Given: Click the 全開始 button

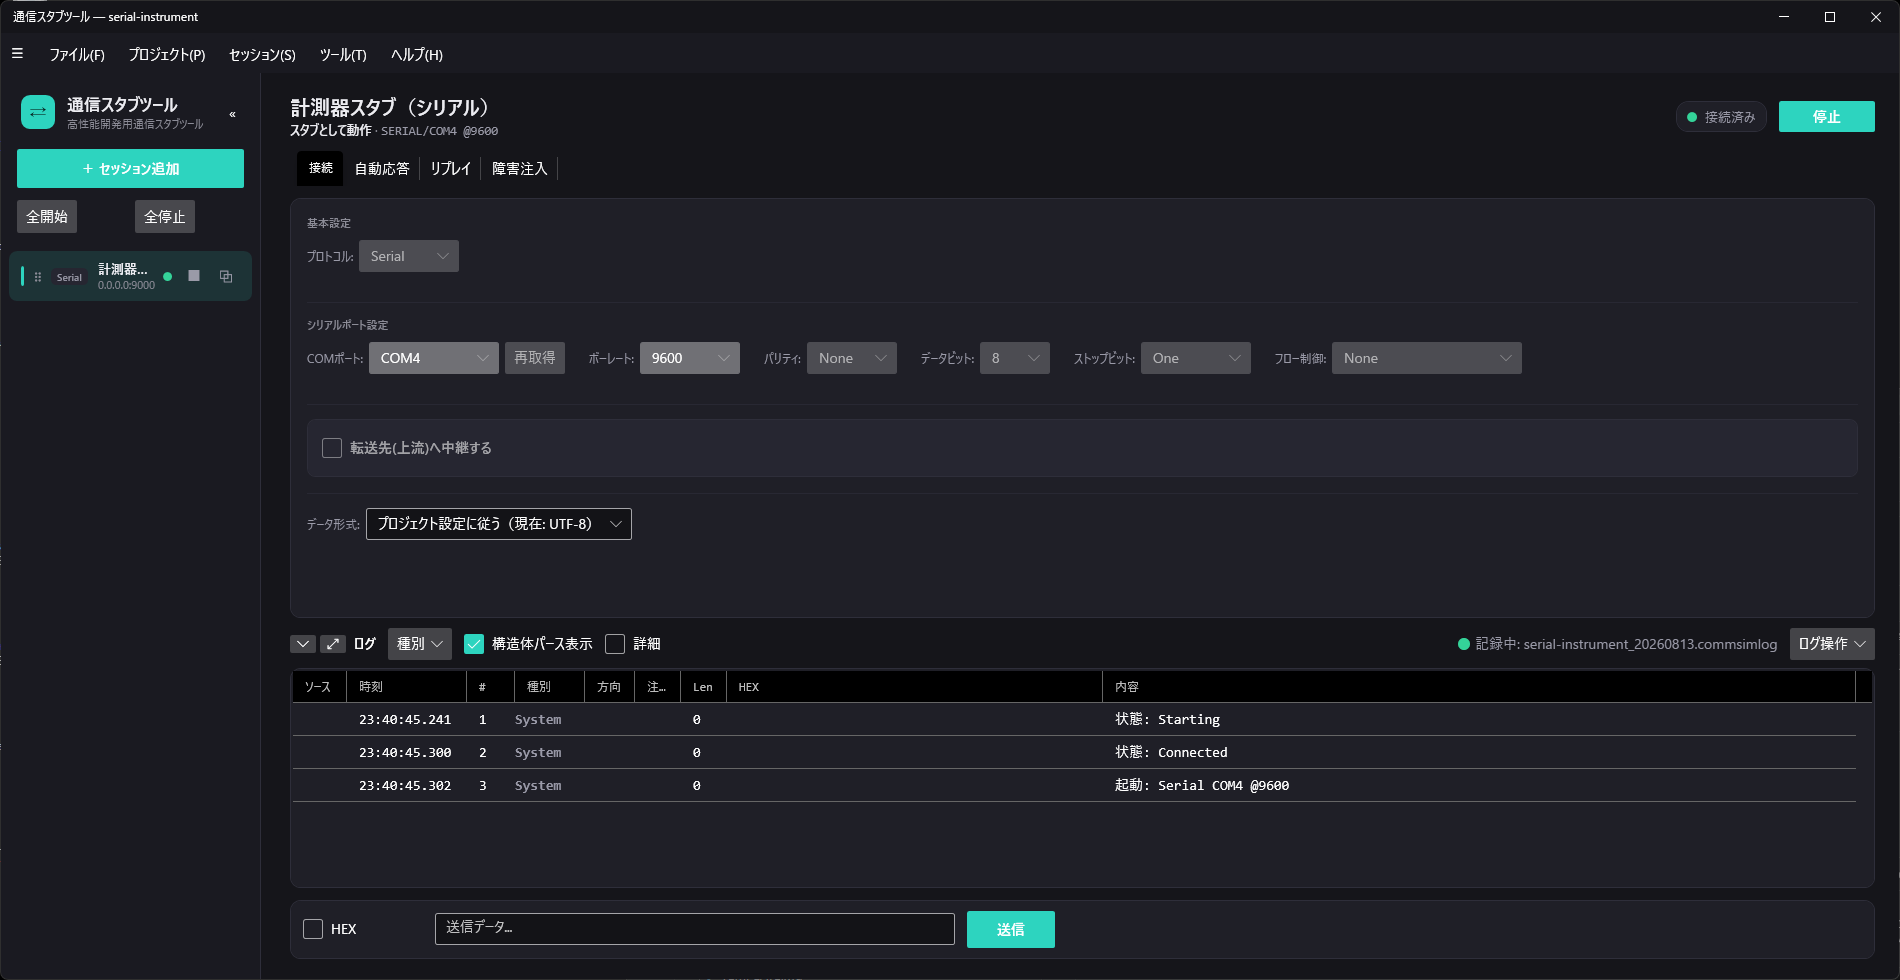Looking at the screenshot, I should click(47, 216).
